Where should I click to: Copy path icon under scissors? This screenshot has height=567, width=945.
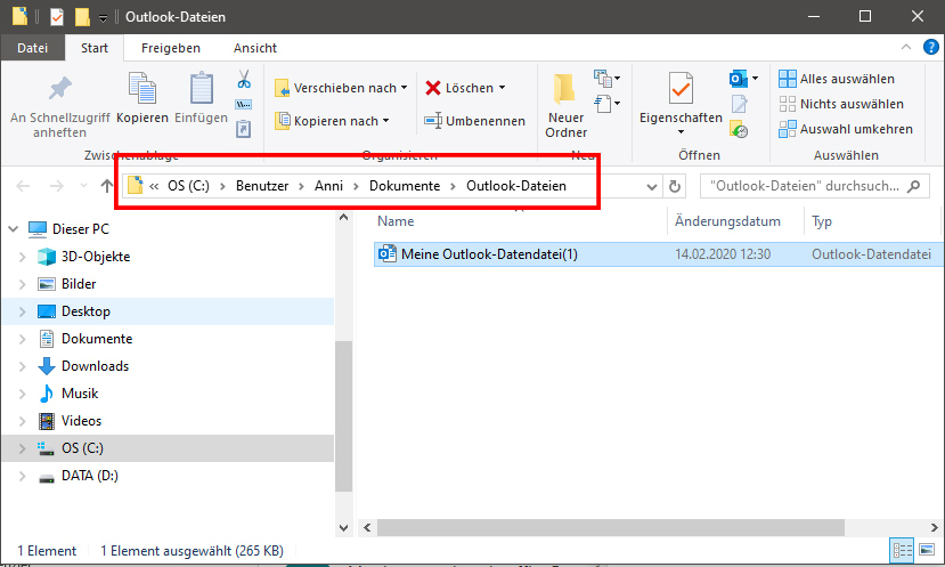(x=243, y=104)
